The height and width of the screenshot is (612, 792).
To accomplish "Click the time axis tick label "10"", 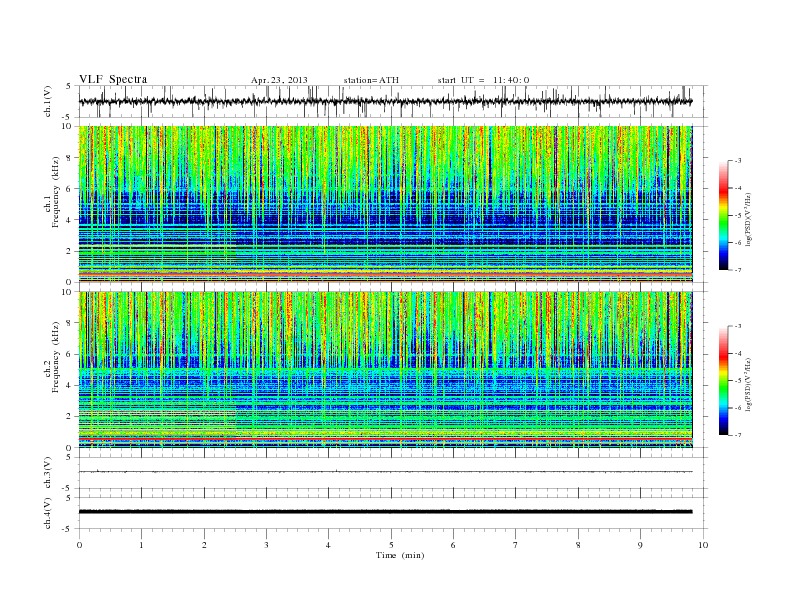I will (x=703, y=545).
